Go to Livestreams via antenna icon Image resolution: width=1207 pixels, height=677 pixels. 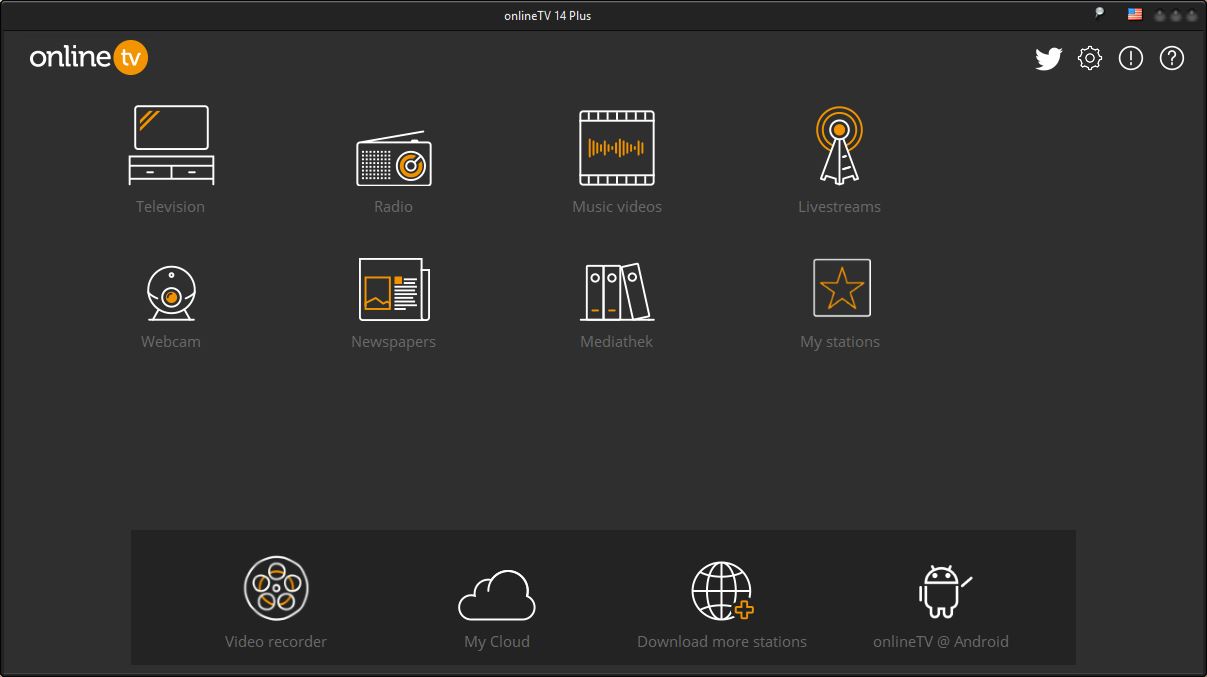[839, 147]
